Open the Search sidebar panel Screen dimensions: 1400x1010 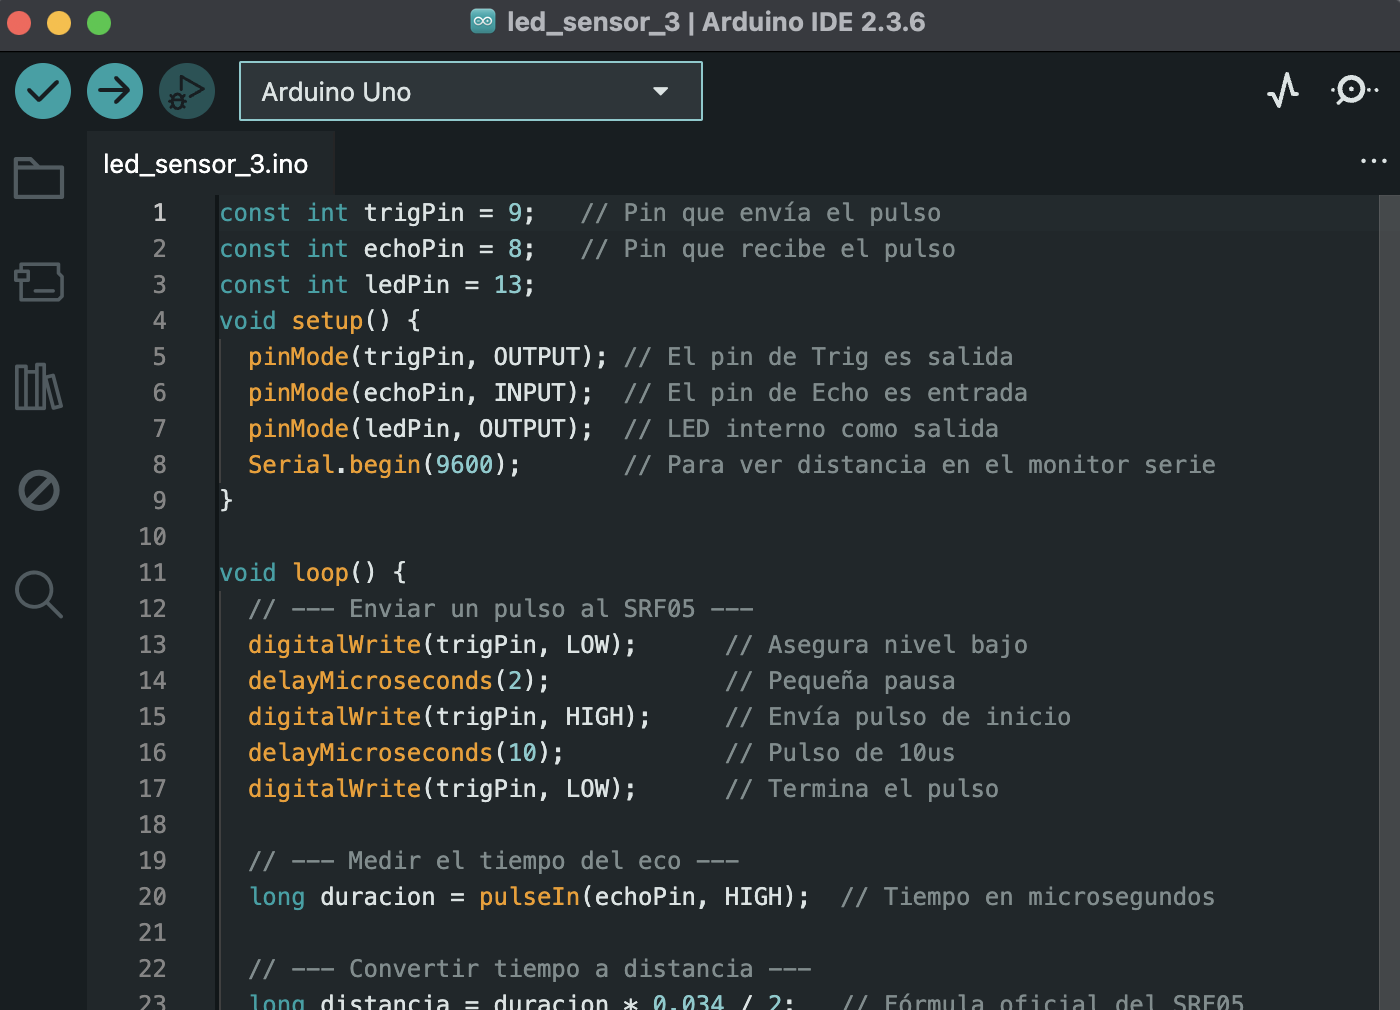39,594
